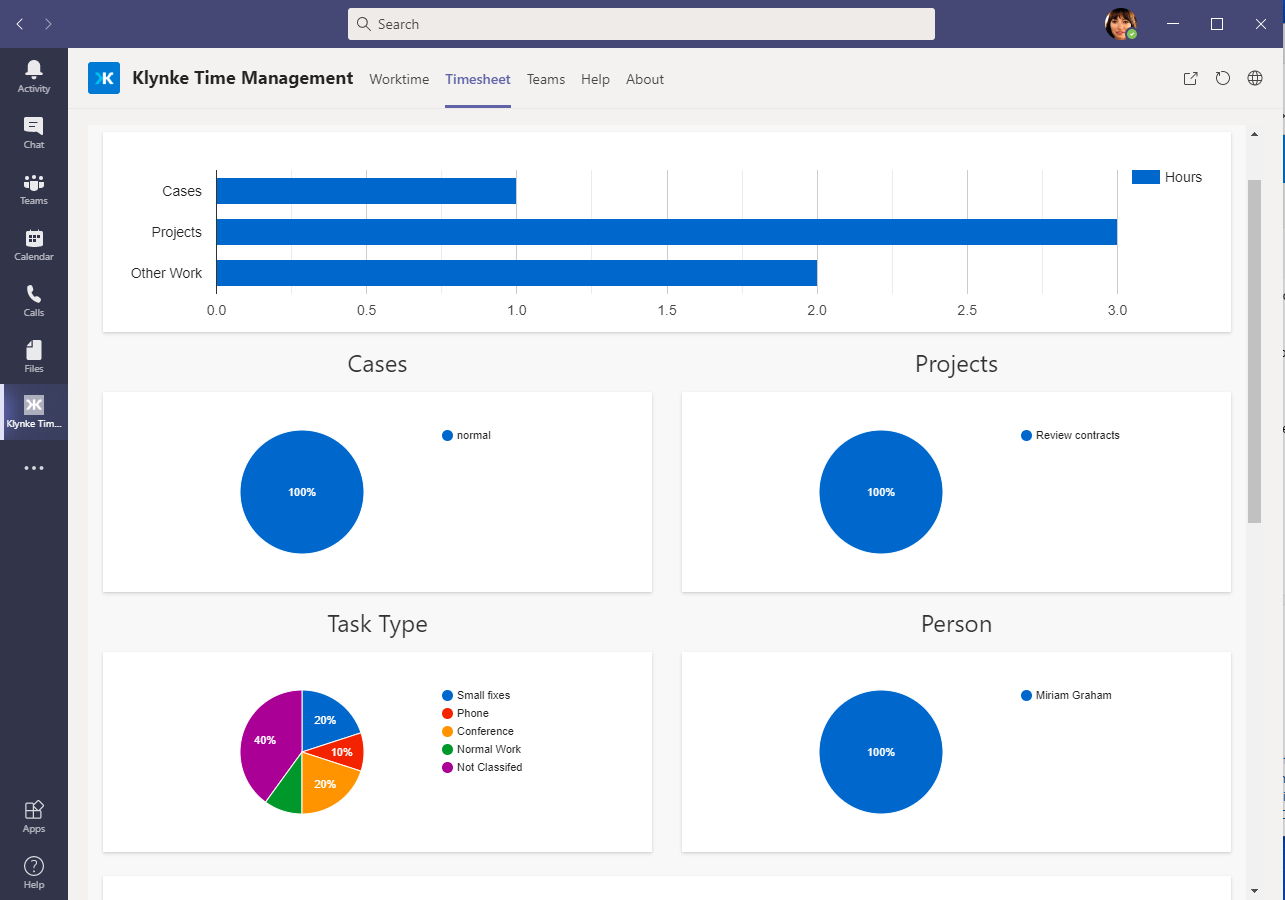The image size is (1285, 900).
Task: Click the Projects pie chart
Action: pyautogui.click(x=881, y=492)
